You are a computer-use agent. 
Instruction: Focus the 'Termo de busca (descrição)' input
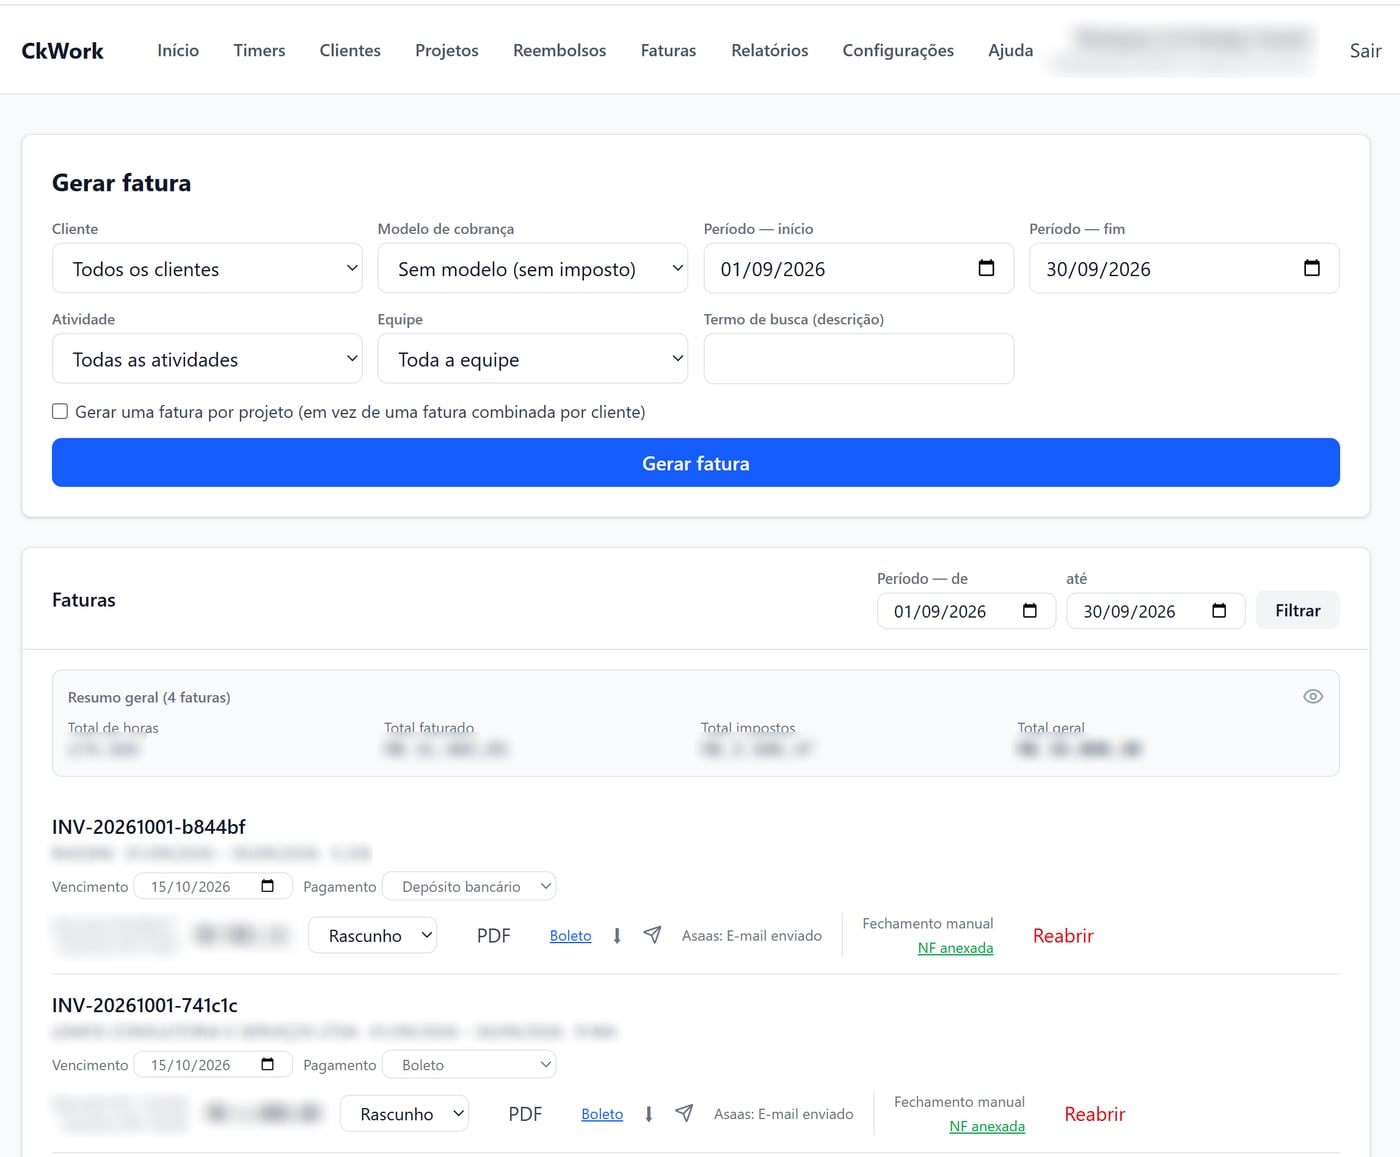click(859, 359)
